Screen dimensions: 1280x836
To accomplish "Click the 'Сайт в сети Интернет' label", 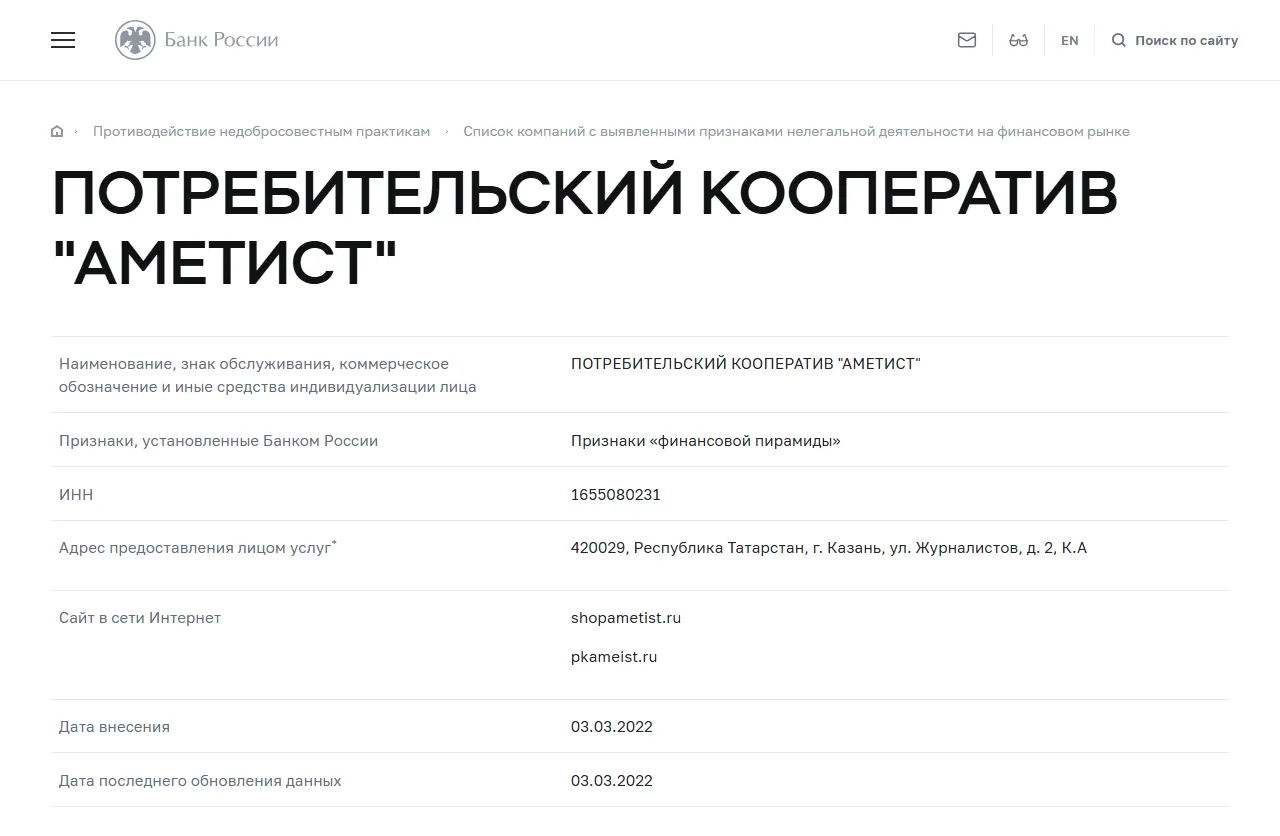I will 140,618.
